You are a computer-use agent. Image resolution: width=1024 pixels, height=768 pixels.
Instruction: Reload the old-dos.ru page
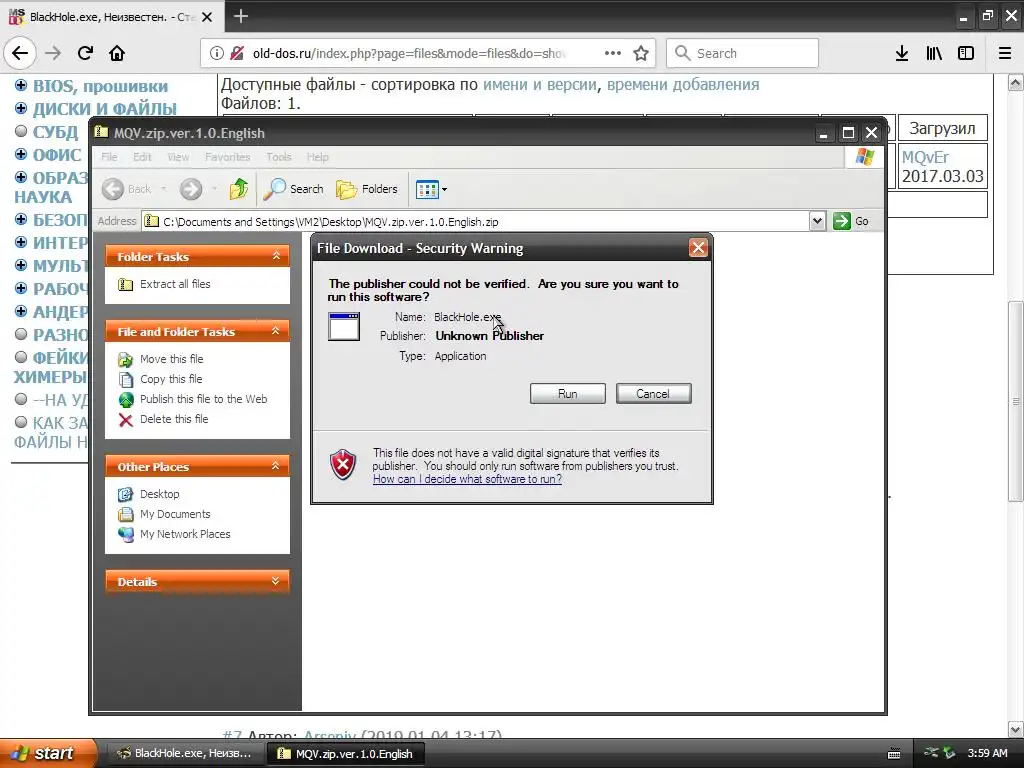pyautogui.click(x=85, y=53)
